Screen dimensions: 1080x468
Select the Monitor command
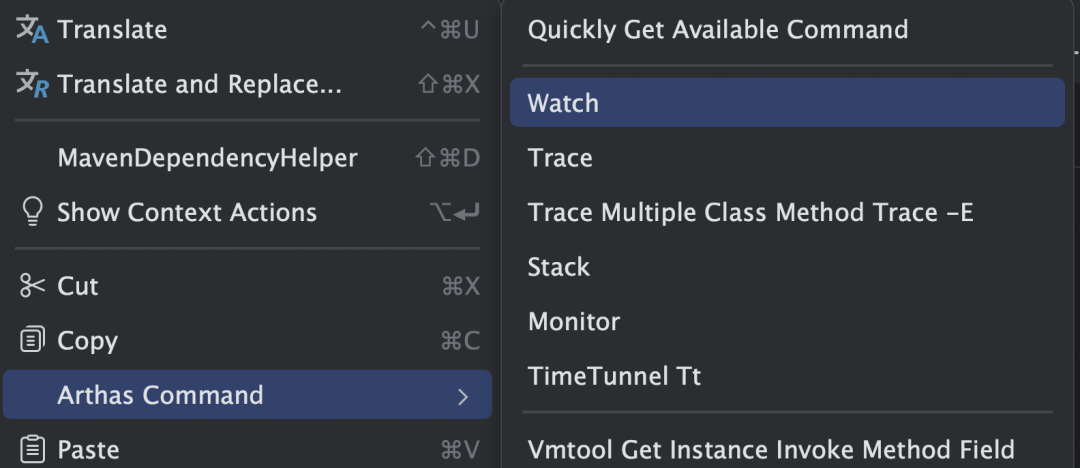pos(787,322)
